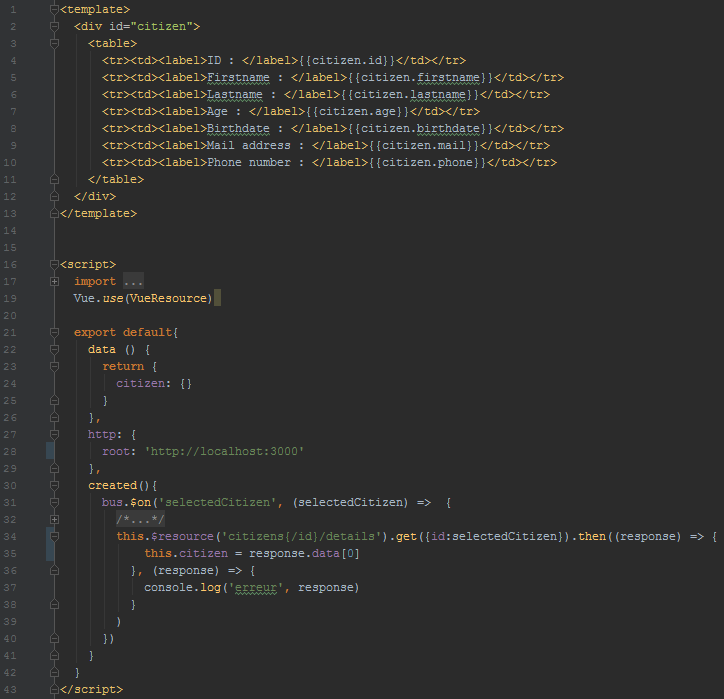Viewport: 724px width, 699px height.
Task: Fold the bus.$on callback on line 31
Action: click(x=53, y=503)
